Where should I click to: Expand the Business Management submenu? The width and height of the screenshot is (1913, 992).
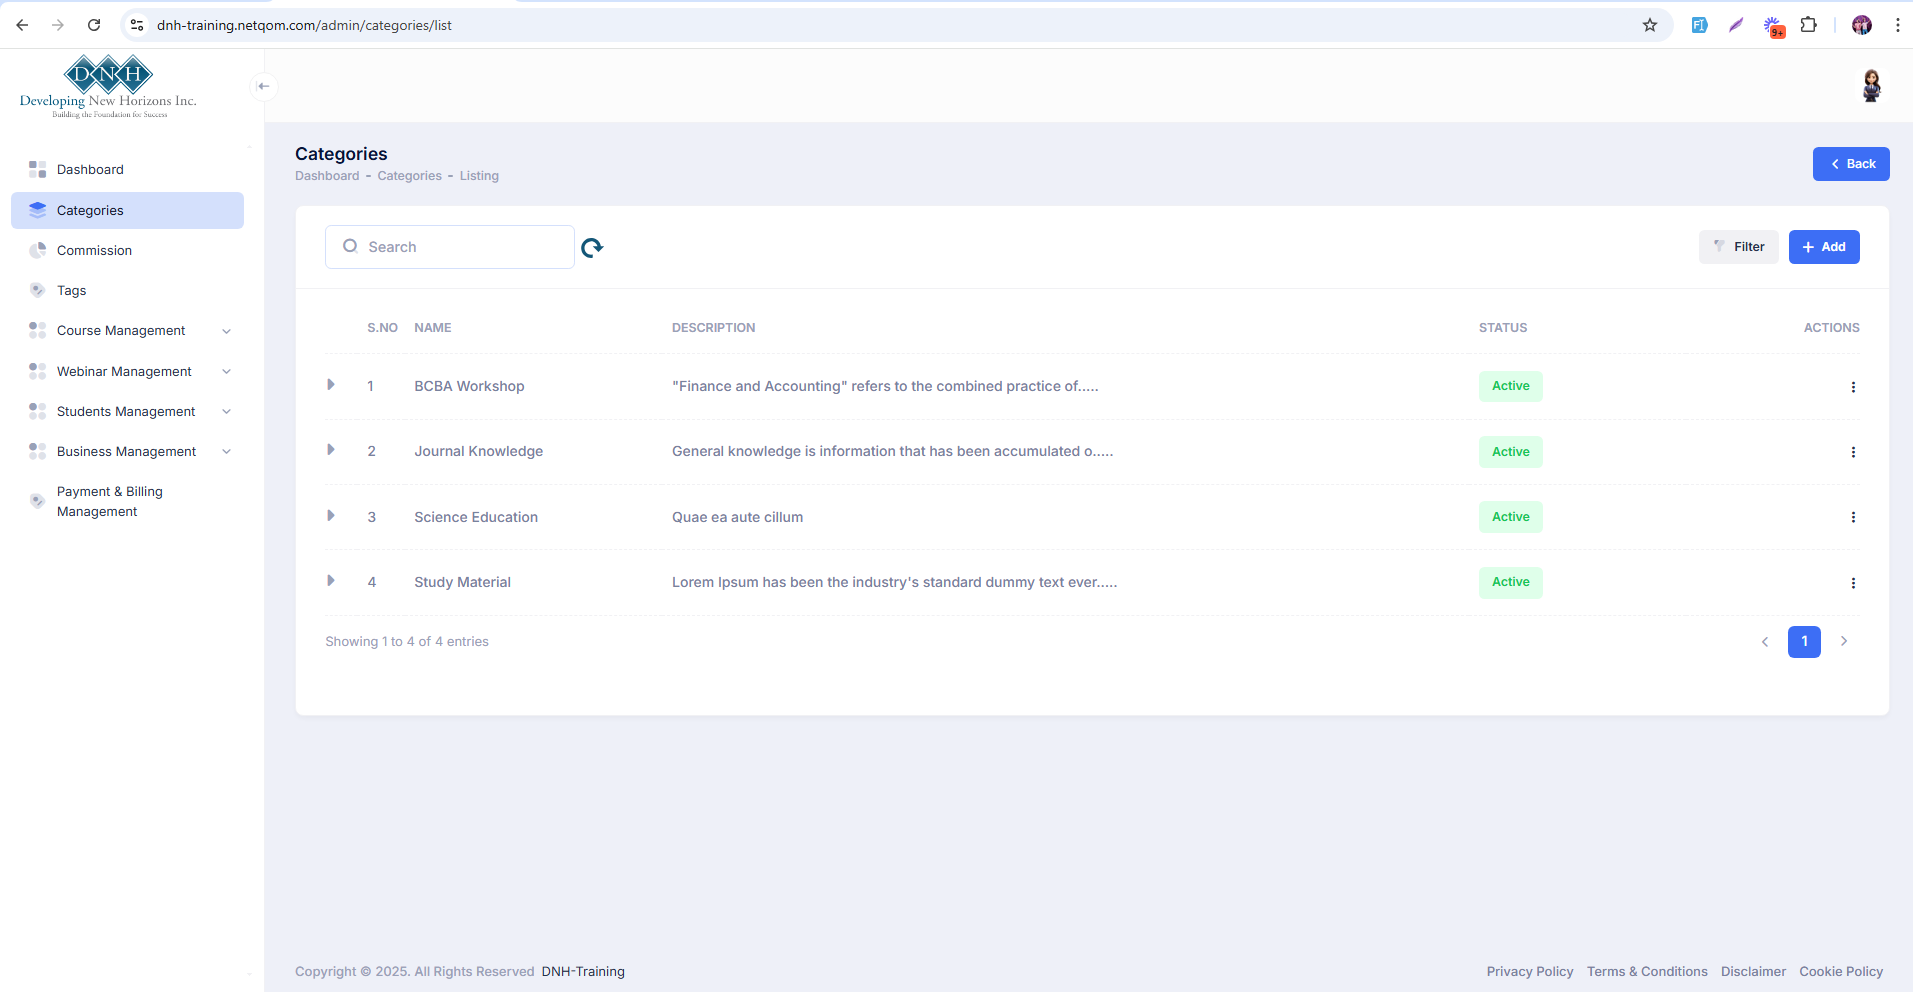tap(127, 451)
